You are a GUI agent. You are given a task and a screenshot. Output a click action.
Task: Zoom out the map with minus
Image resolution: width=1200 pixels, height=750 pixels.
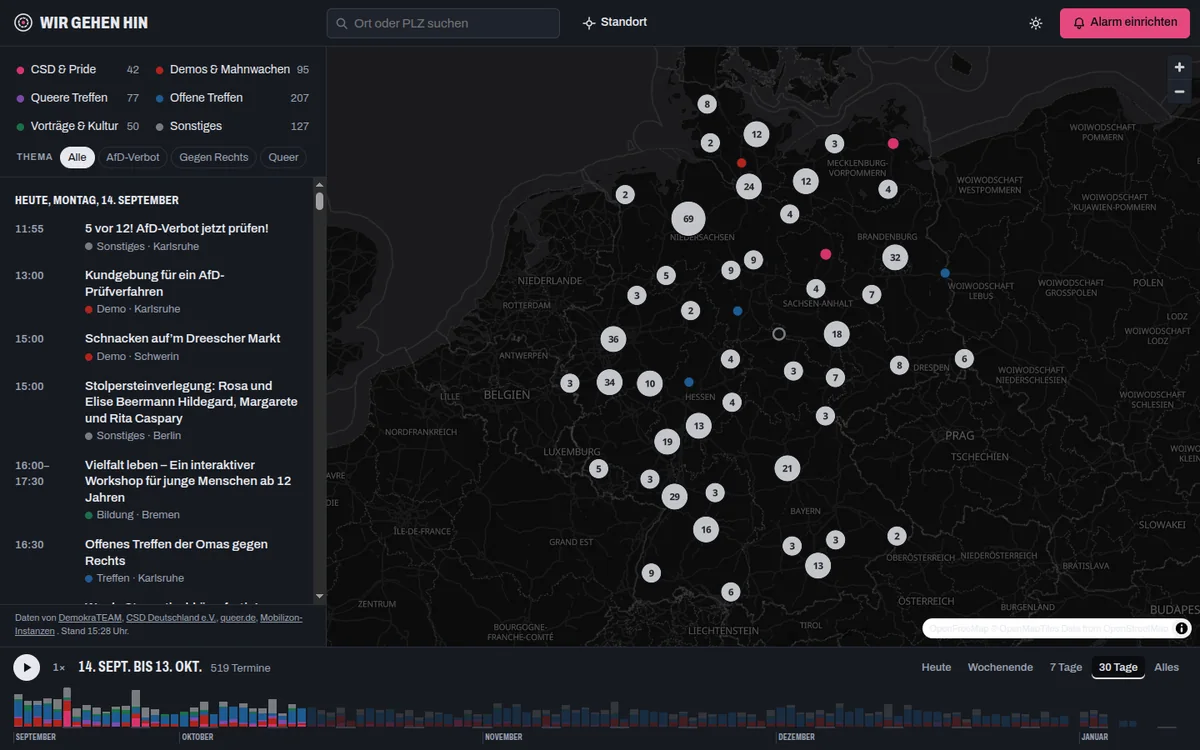(x=1180, y=91)
